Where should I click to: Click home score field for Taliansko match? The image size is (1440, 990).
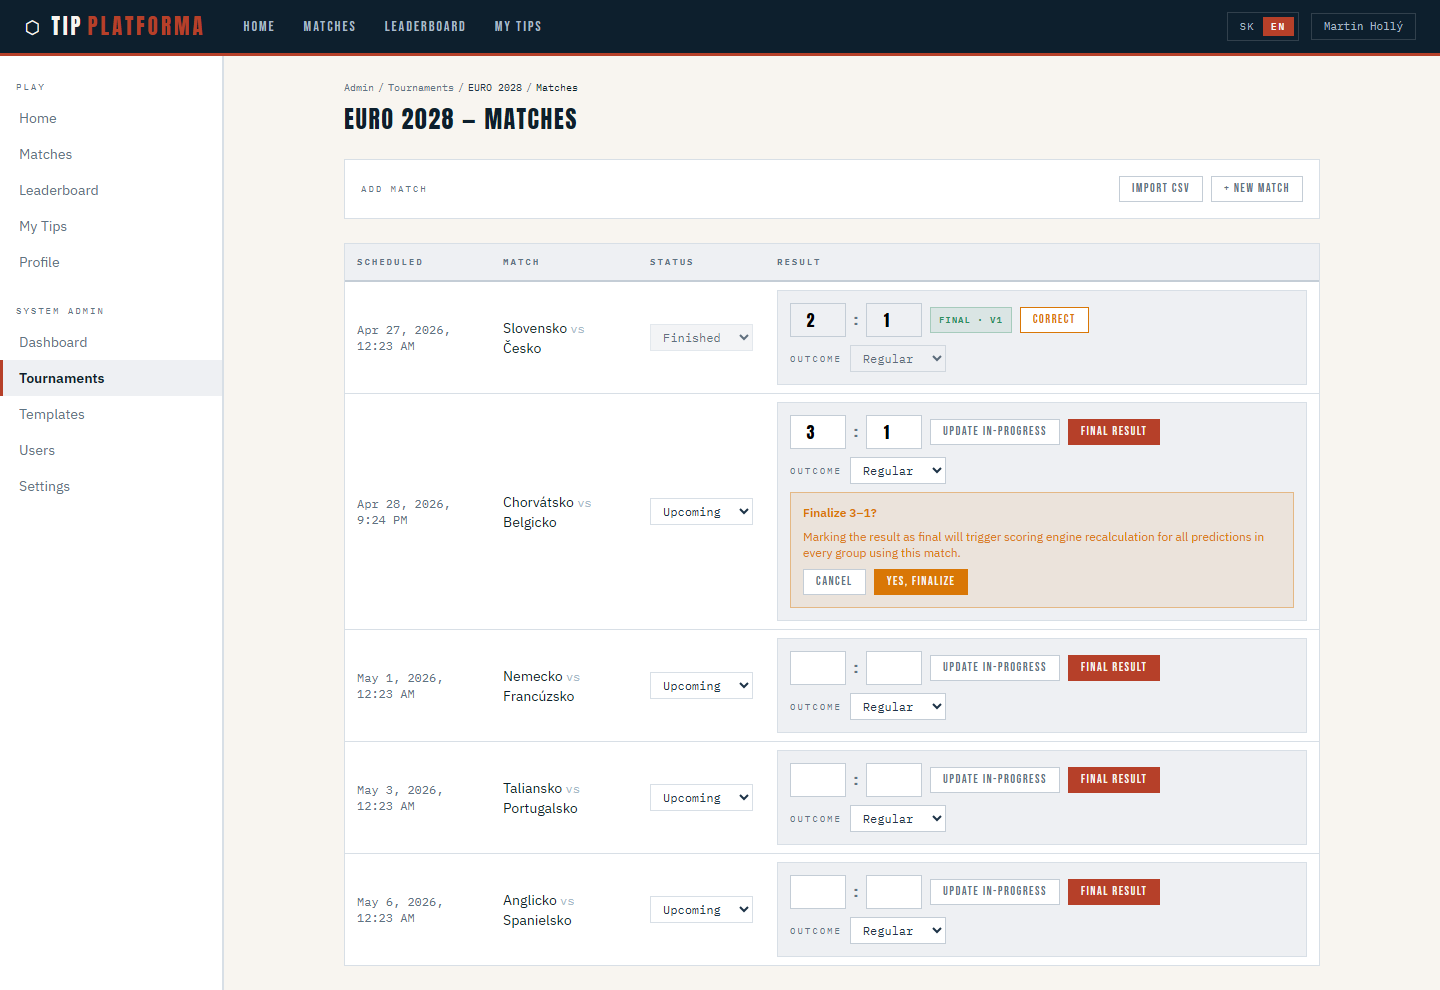point(817,780)
